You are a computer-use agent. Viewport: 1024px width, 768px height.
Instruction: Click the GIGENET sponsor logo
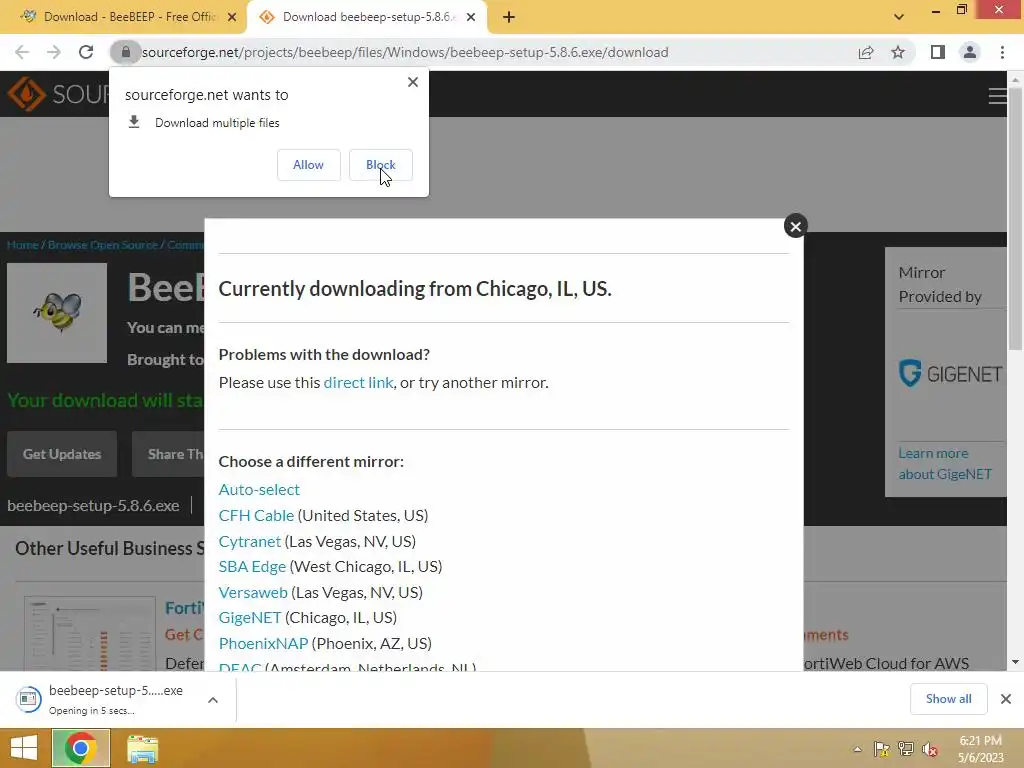click(950, 374)
